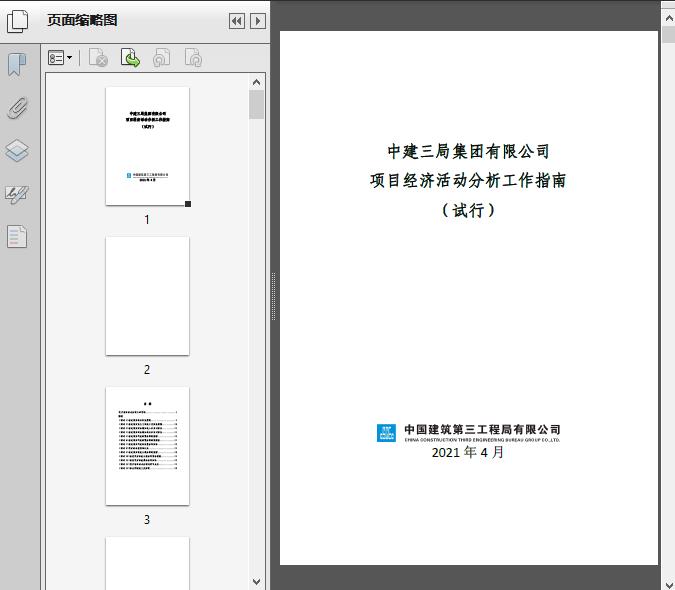Click the '项目经济活动分析工作指南' heading
675x590 pixels.
pyautogui.click(x=468, y=181)
